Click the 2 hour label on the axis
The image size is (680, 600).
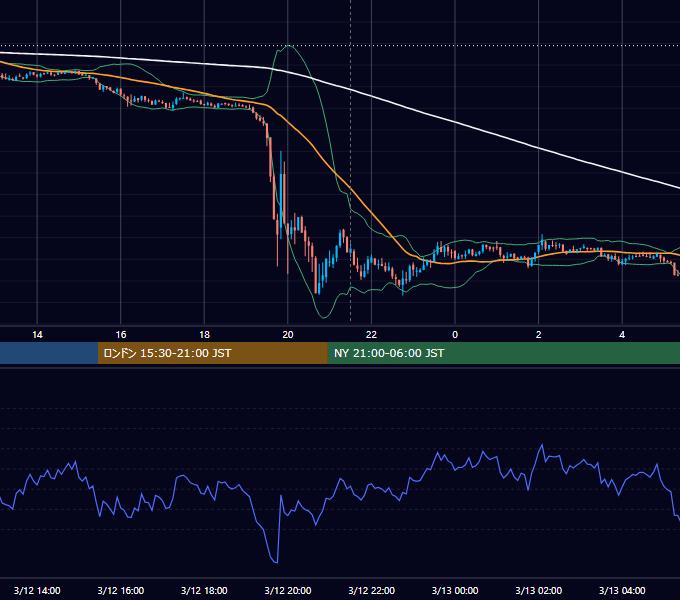(539, 335)
